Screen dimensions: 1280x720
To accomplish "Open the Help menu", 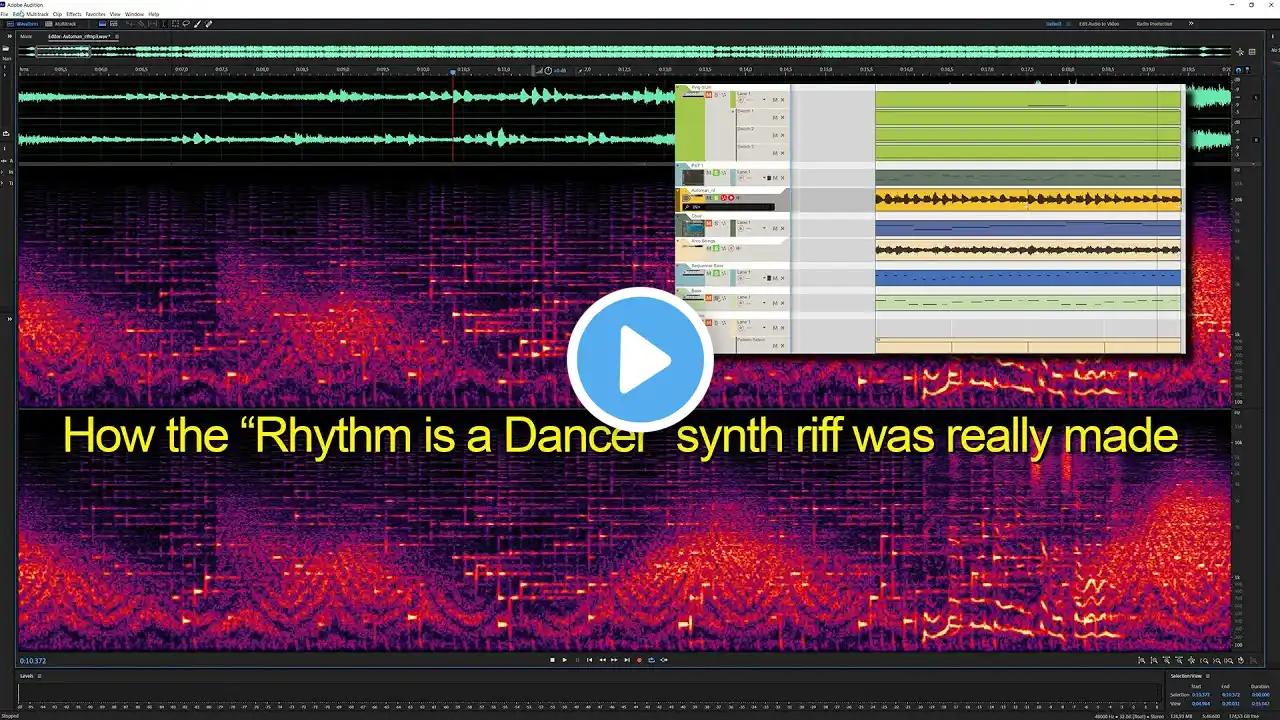I will 154,14.
